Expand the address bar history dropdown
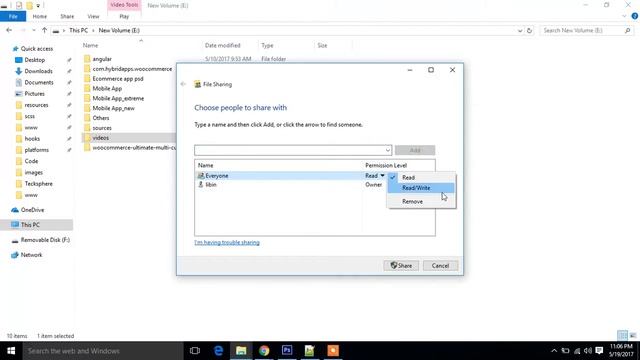The width and height of the screenshot is (640, 360). (x=520, y=31)
